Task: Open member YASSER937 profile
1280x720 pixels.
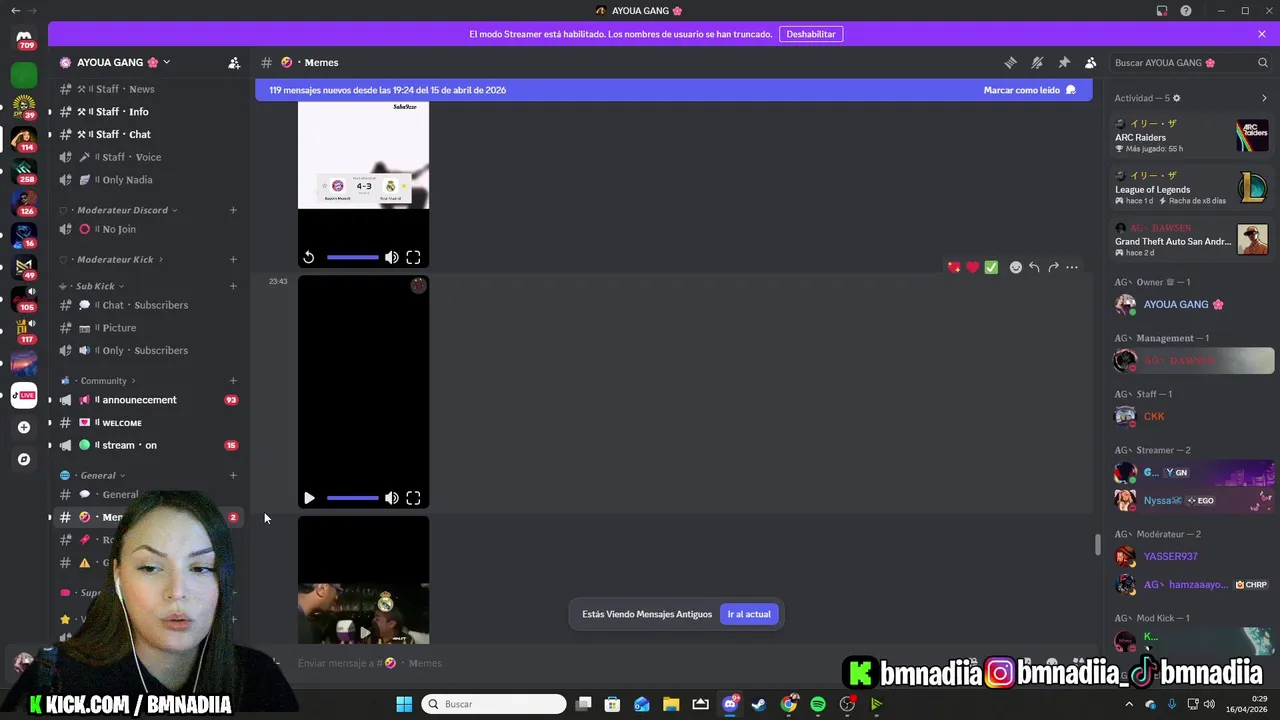Action: coord(1193,556)
